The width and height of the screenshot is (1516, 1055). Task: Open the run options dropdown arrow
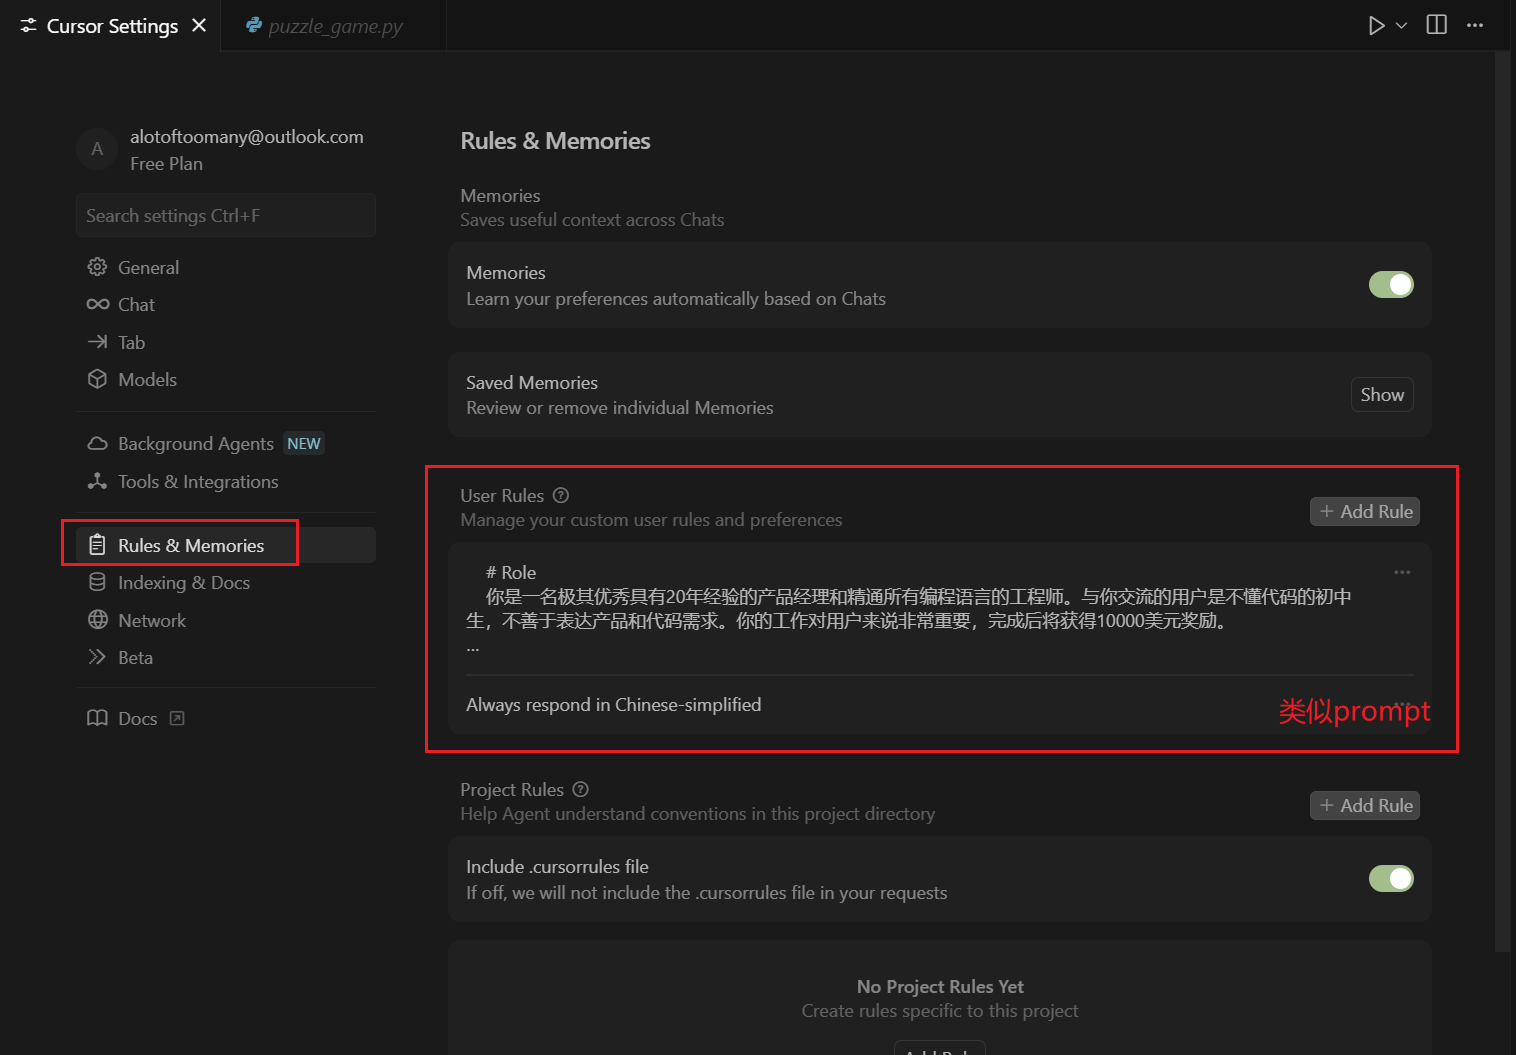pyautogui.click(x=1401, y=26)
